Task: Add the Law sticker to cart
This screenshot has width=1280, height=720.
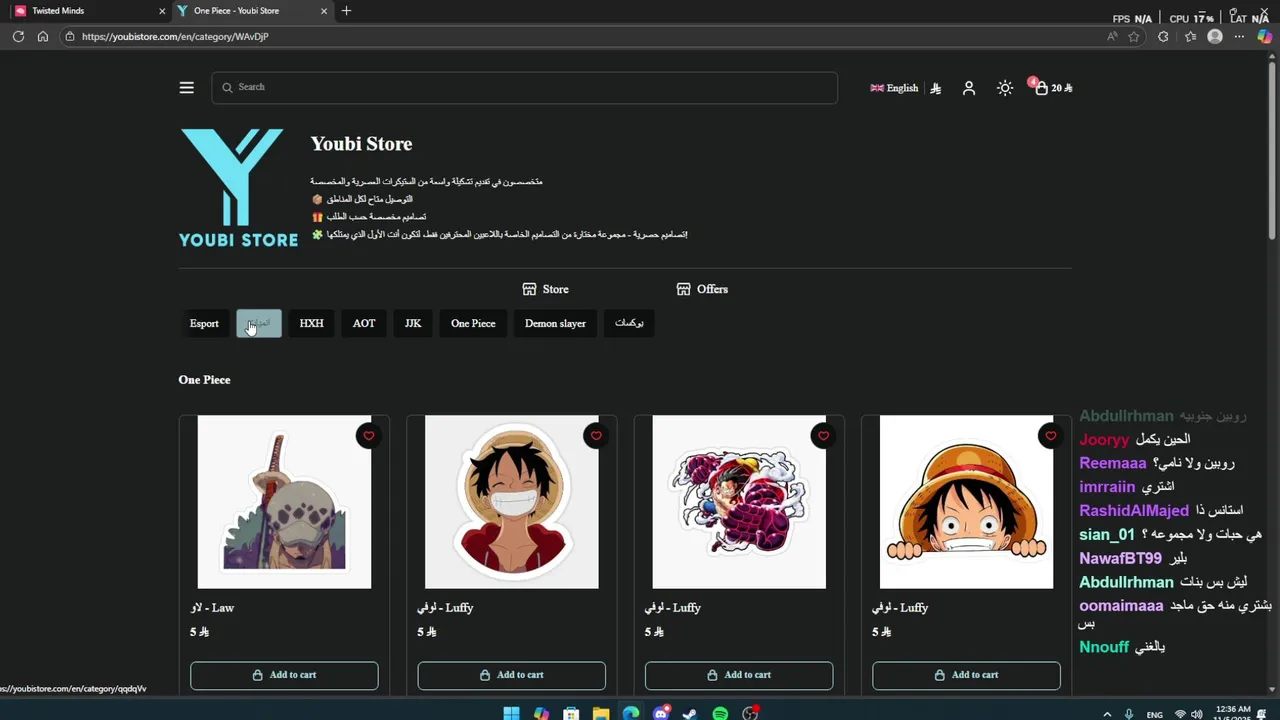Action: (284, 675)
